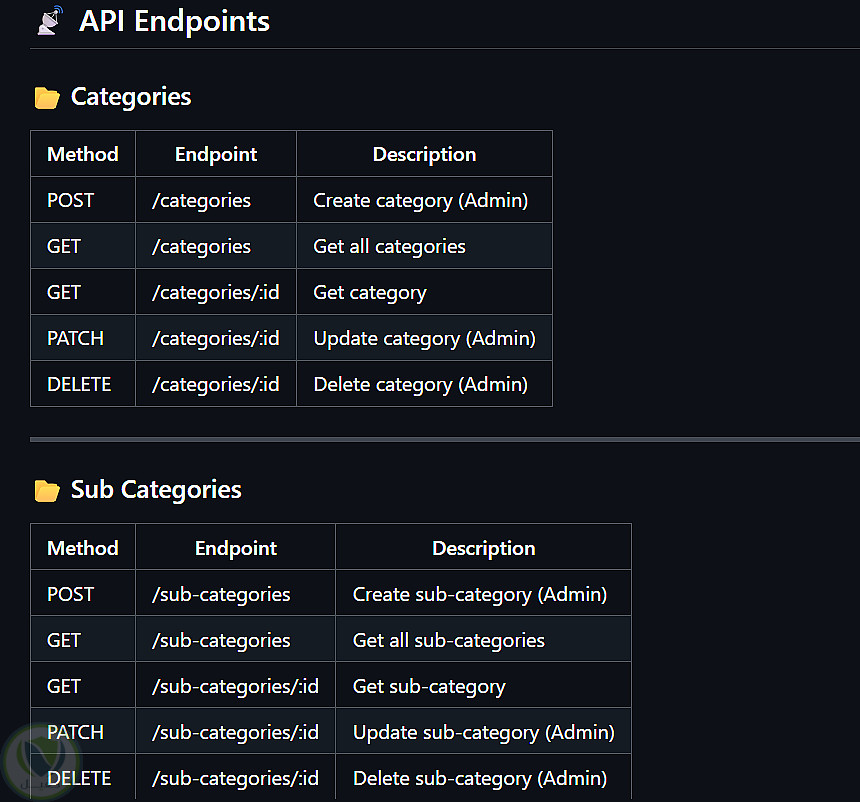This screenshot has height=802, width=860.
Task: Select /sub-categories/:id in DELETE row
Action: 235,778
